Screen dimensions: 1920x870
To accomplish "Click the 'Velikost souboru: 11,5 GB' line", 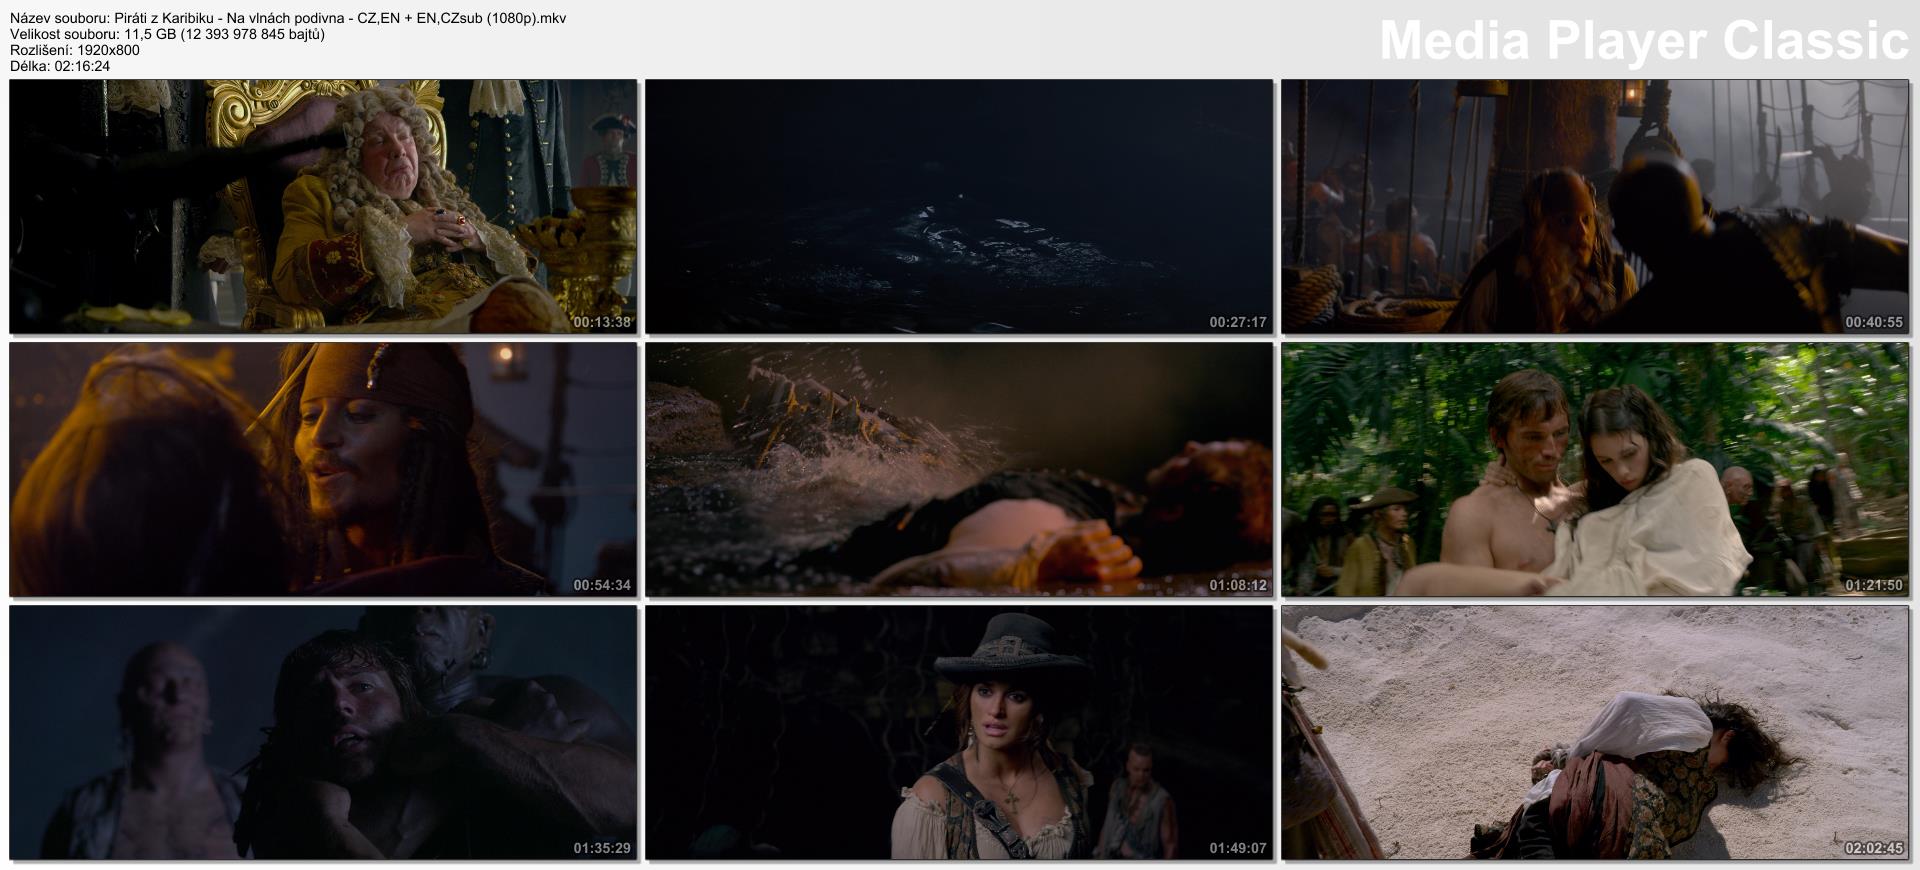I will click(x=167, y=34).
